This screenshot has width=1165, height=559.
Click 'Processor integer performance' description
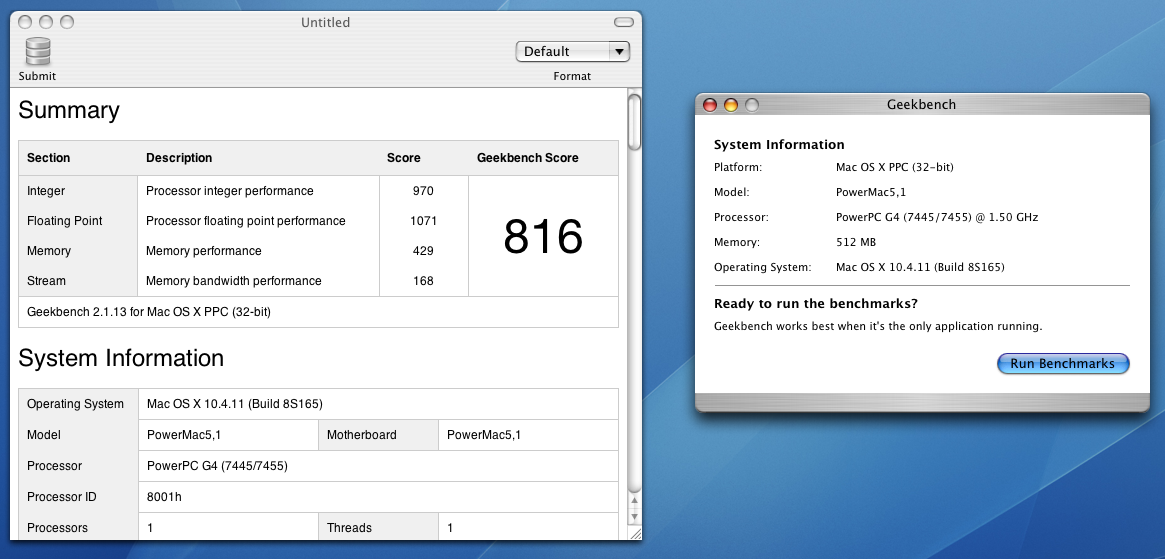tap(230, 191)
